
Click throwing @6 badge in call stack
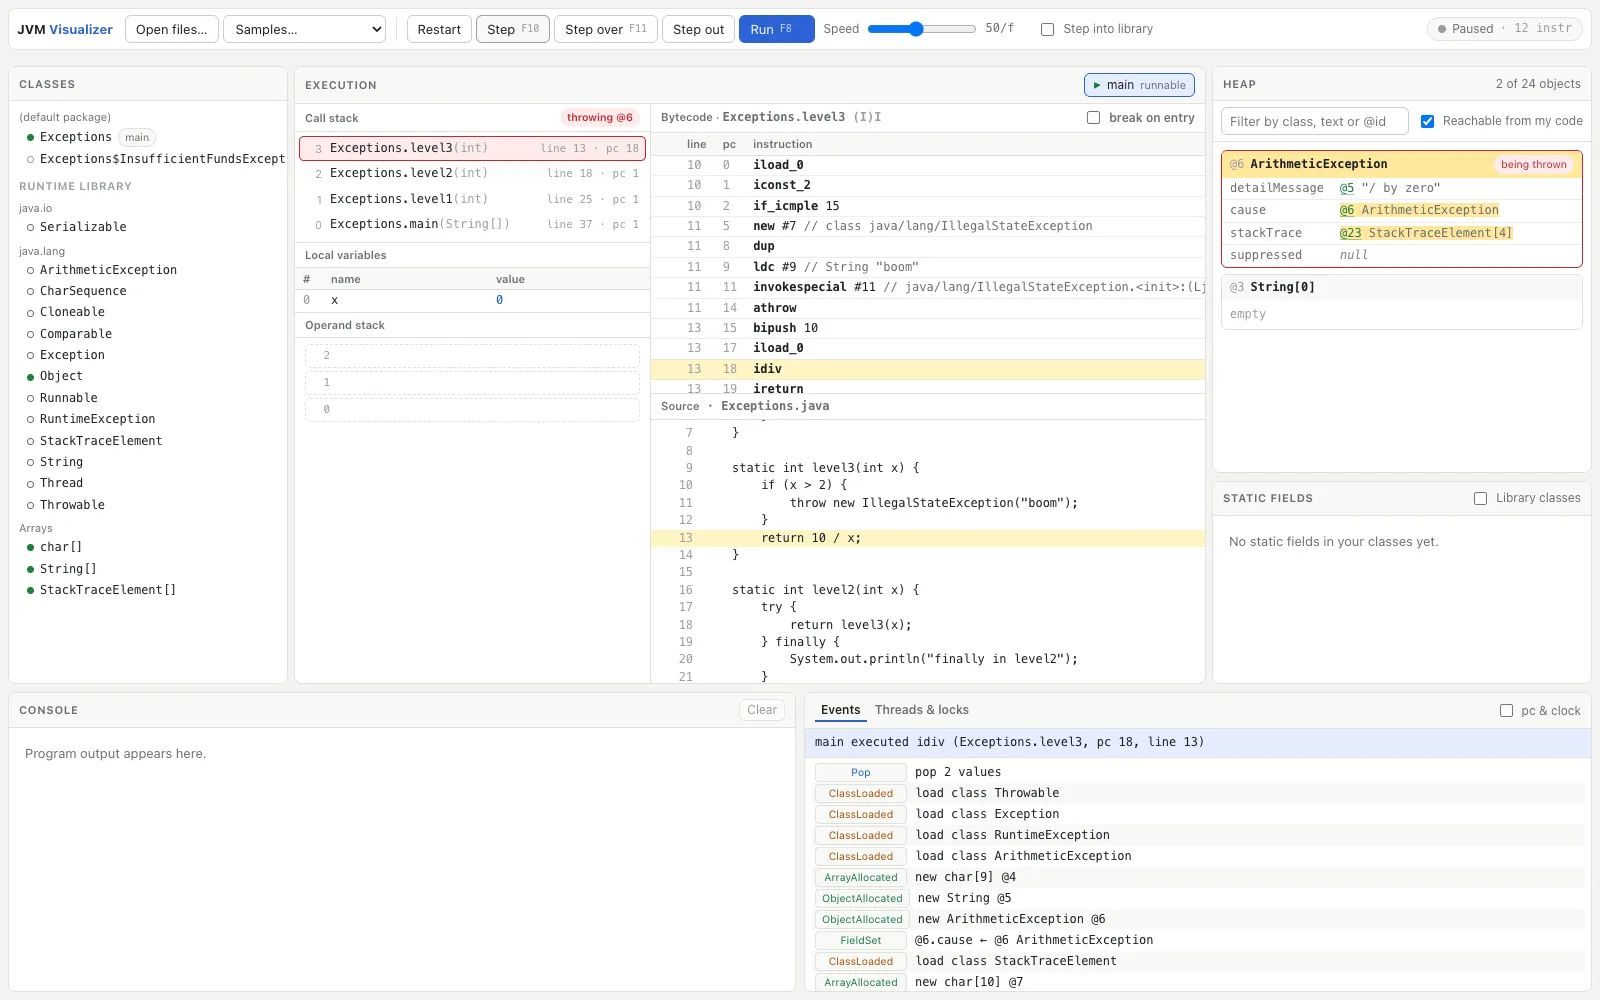click(x=600, y=118)
